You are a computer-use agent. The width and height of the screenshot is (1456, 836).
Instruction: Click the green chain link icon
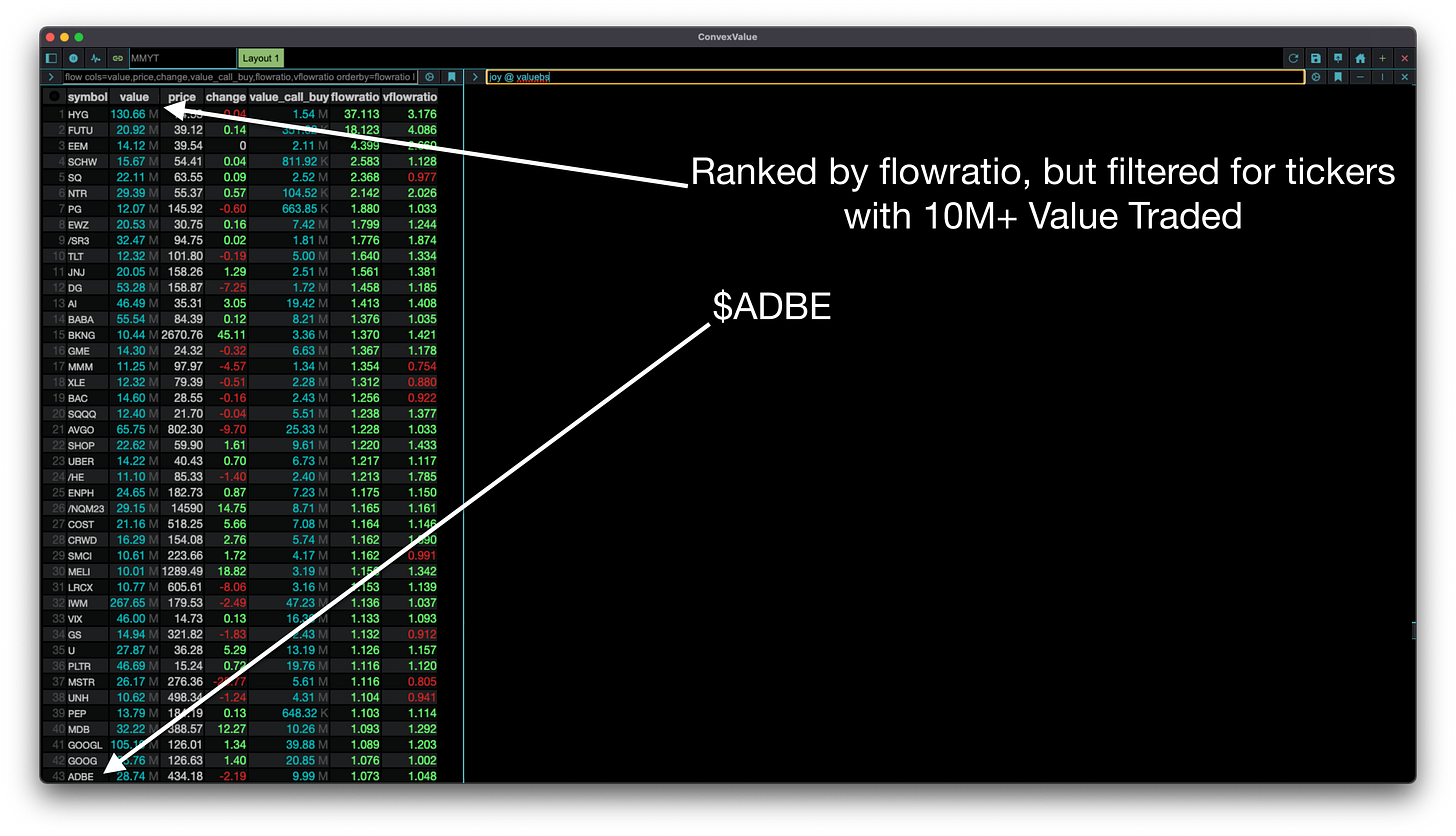coord(118,59)
